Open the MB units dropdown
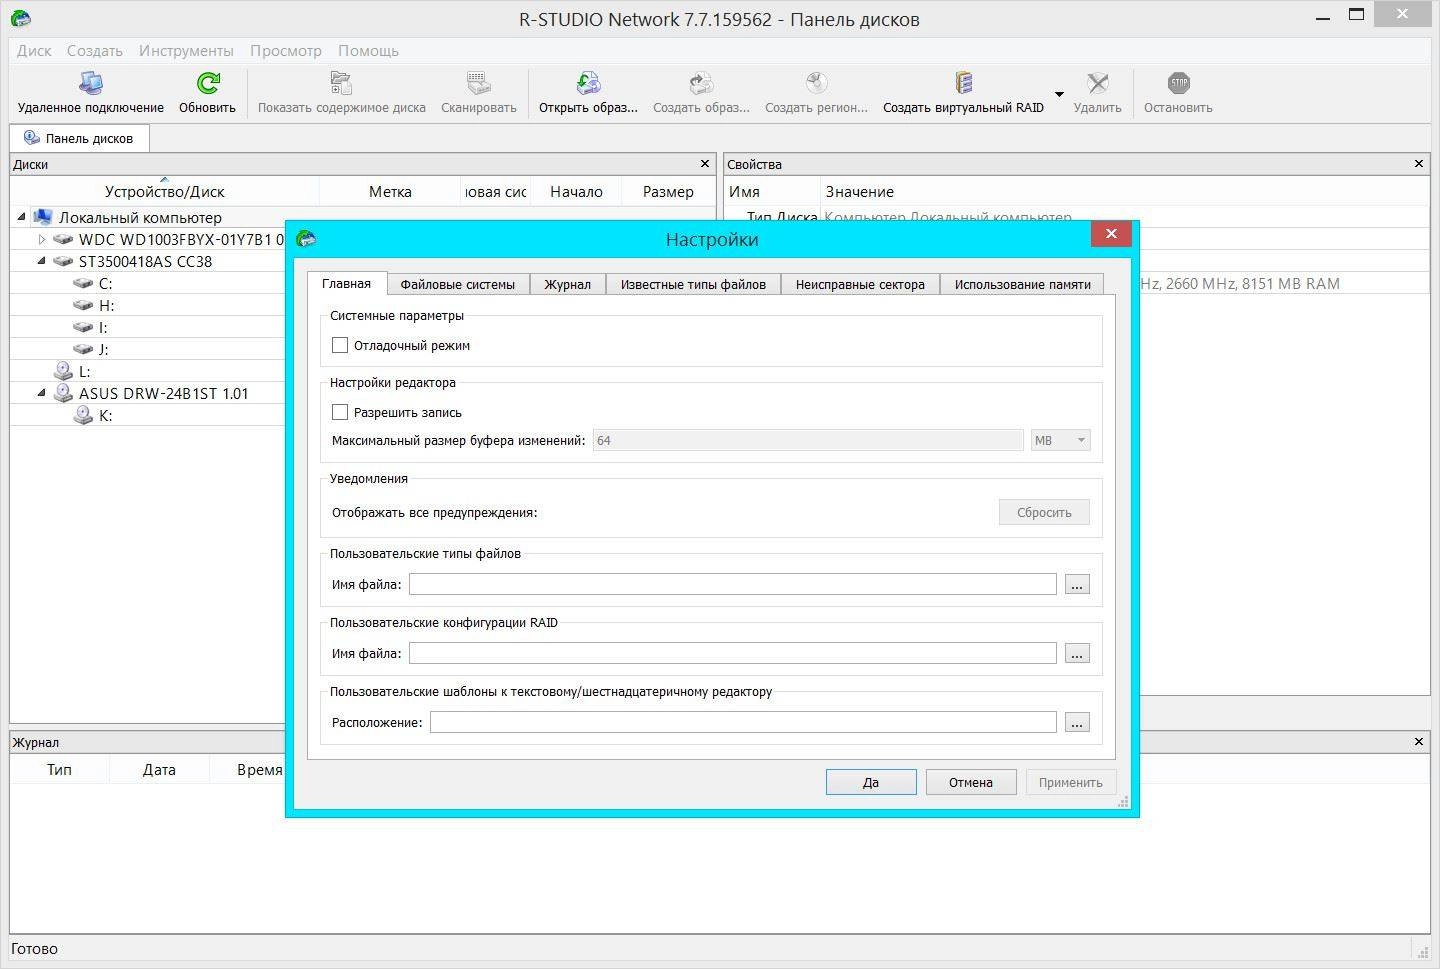The width and height of the screenshot is (1440, 969). (1060, 440)
